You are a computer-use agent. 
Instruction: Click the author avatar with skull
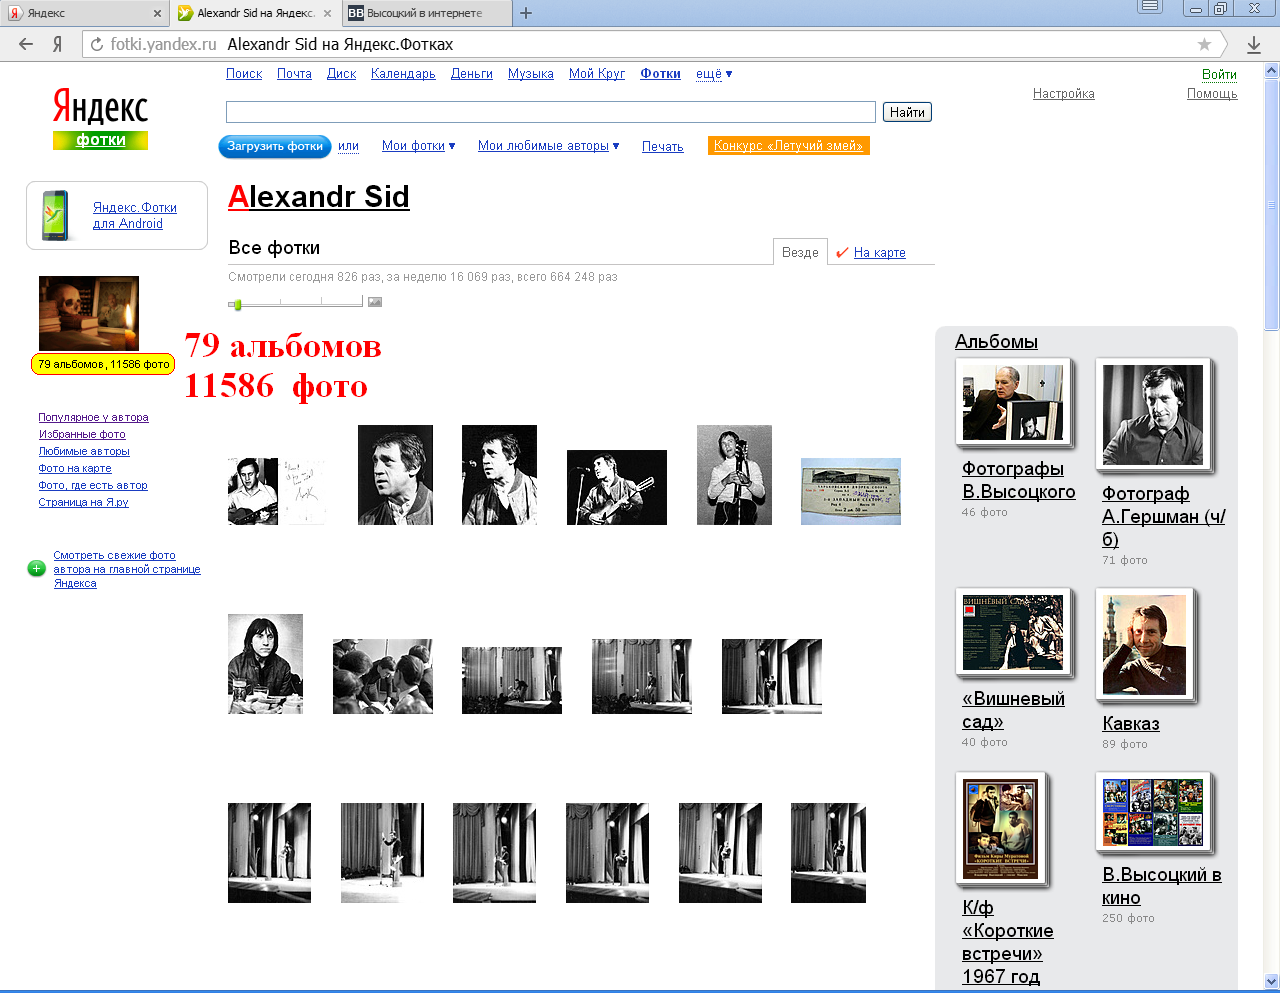(89, 313)
